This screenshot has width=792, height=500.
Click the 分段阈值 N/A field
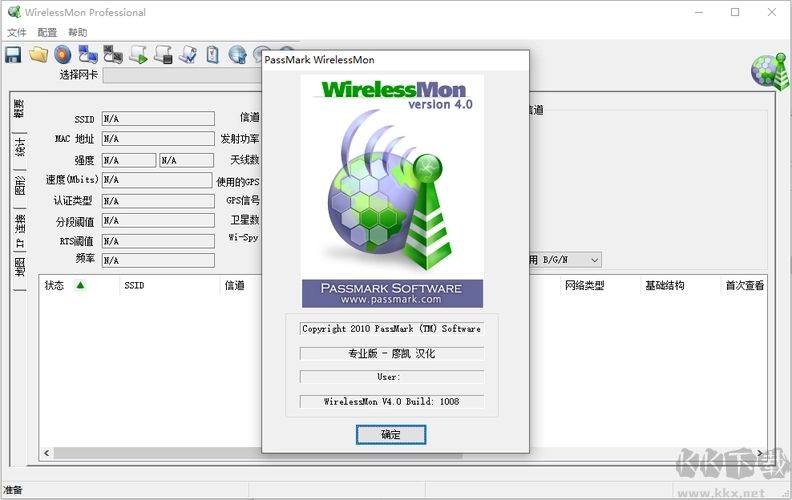pyautogui.click(x=158, y=221)
